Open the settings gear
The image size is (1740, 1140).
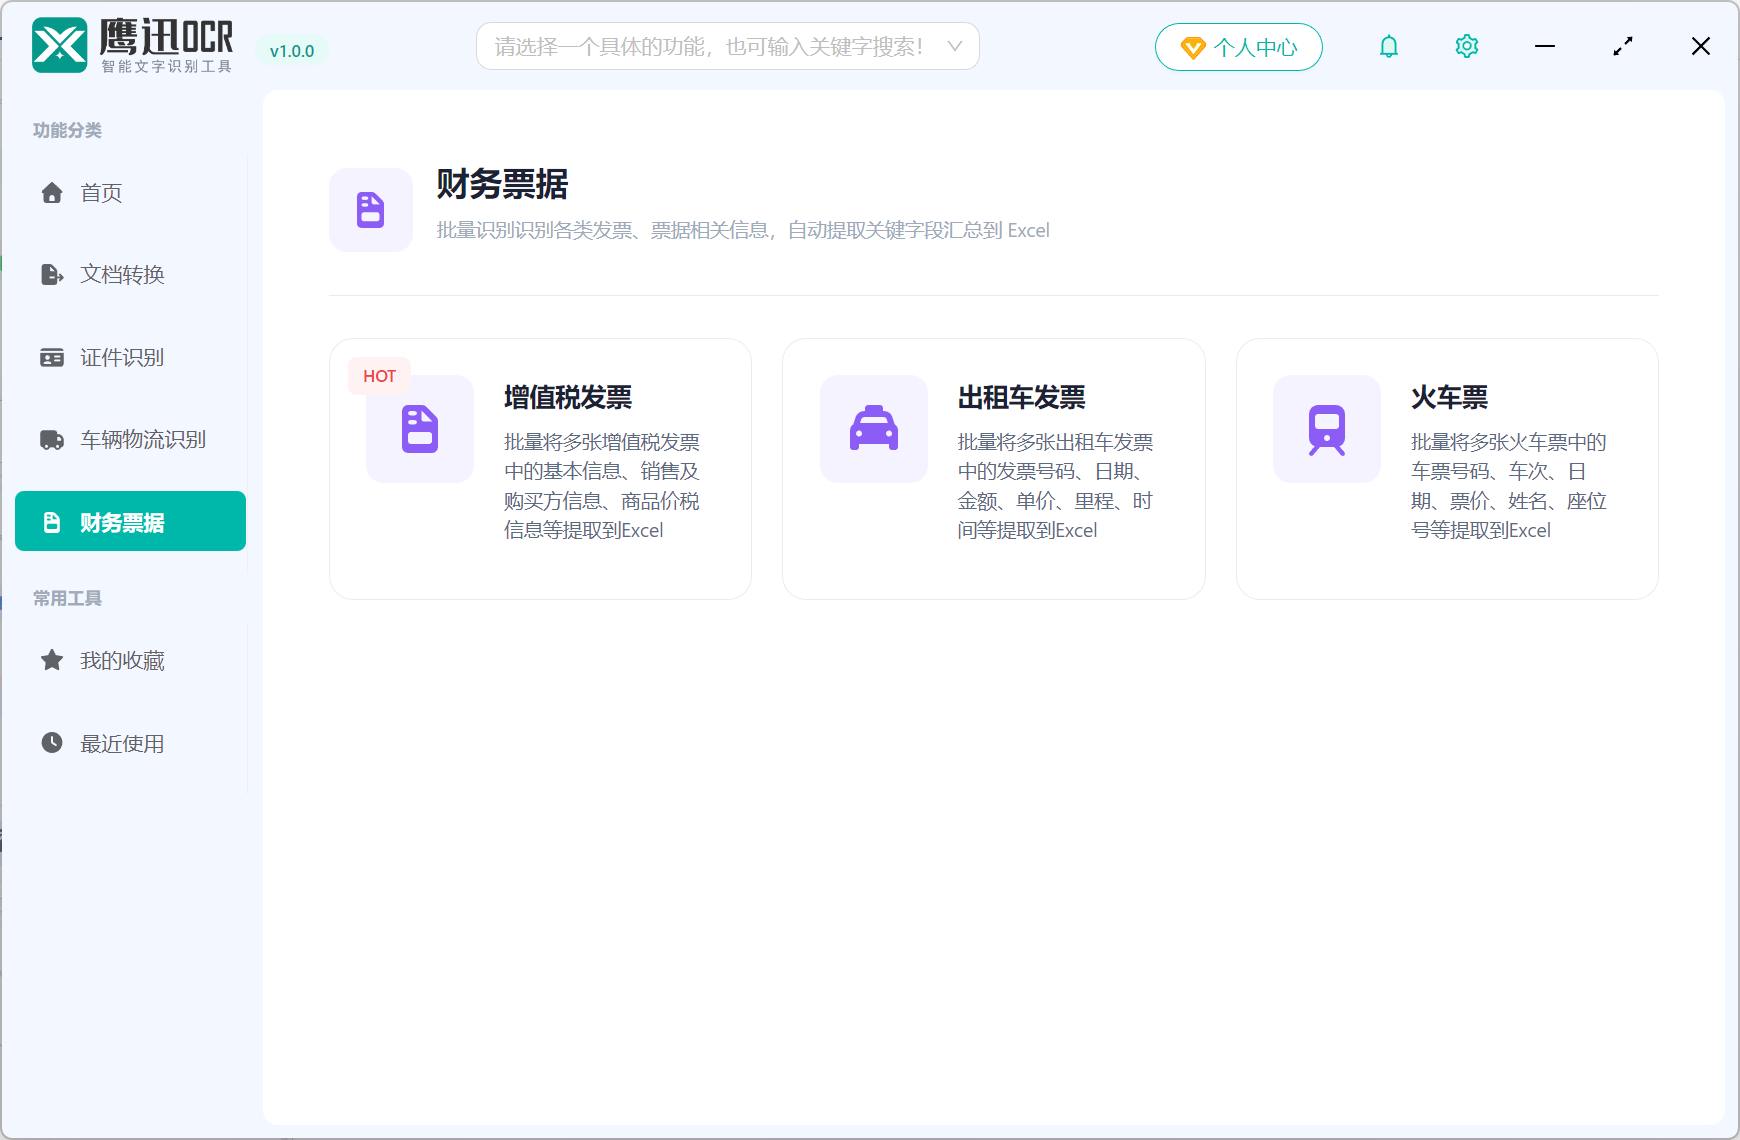(1466, 45)
